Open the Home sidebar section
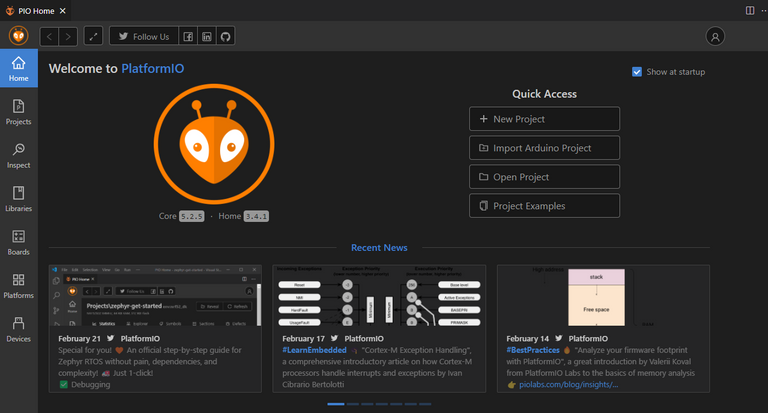The image size is (768, 413). [19, 69]
